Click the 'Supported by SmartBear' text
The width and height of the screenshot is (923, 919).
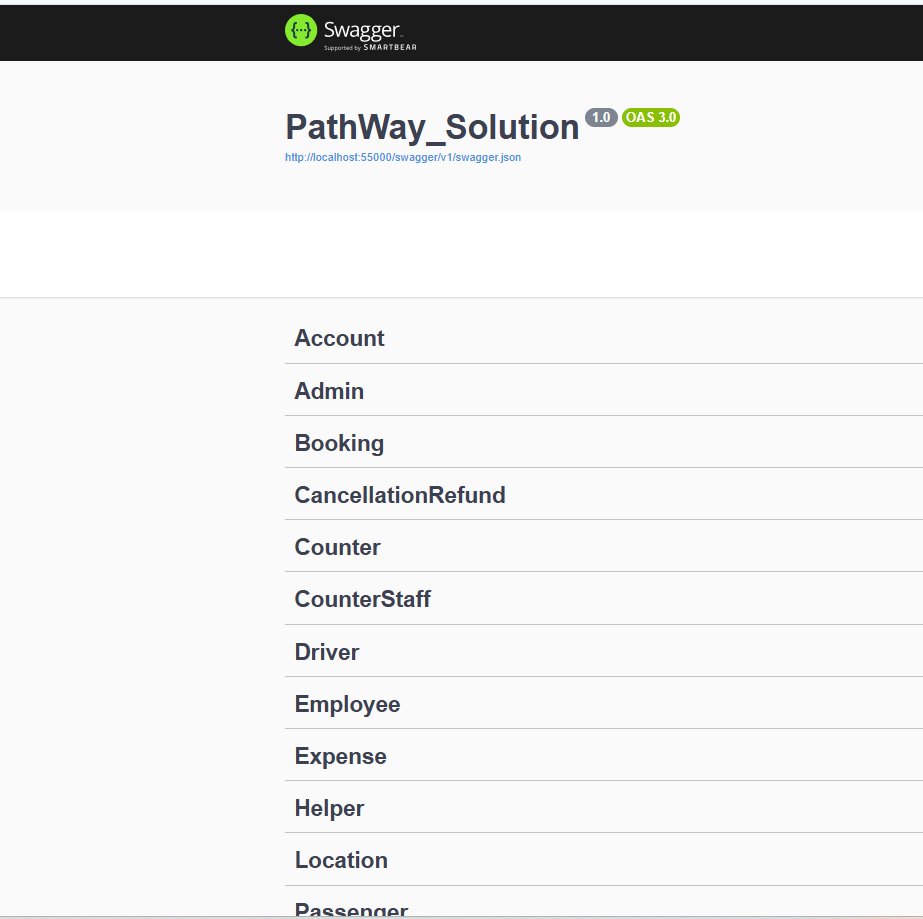point(369,47)
